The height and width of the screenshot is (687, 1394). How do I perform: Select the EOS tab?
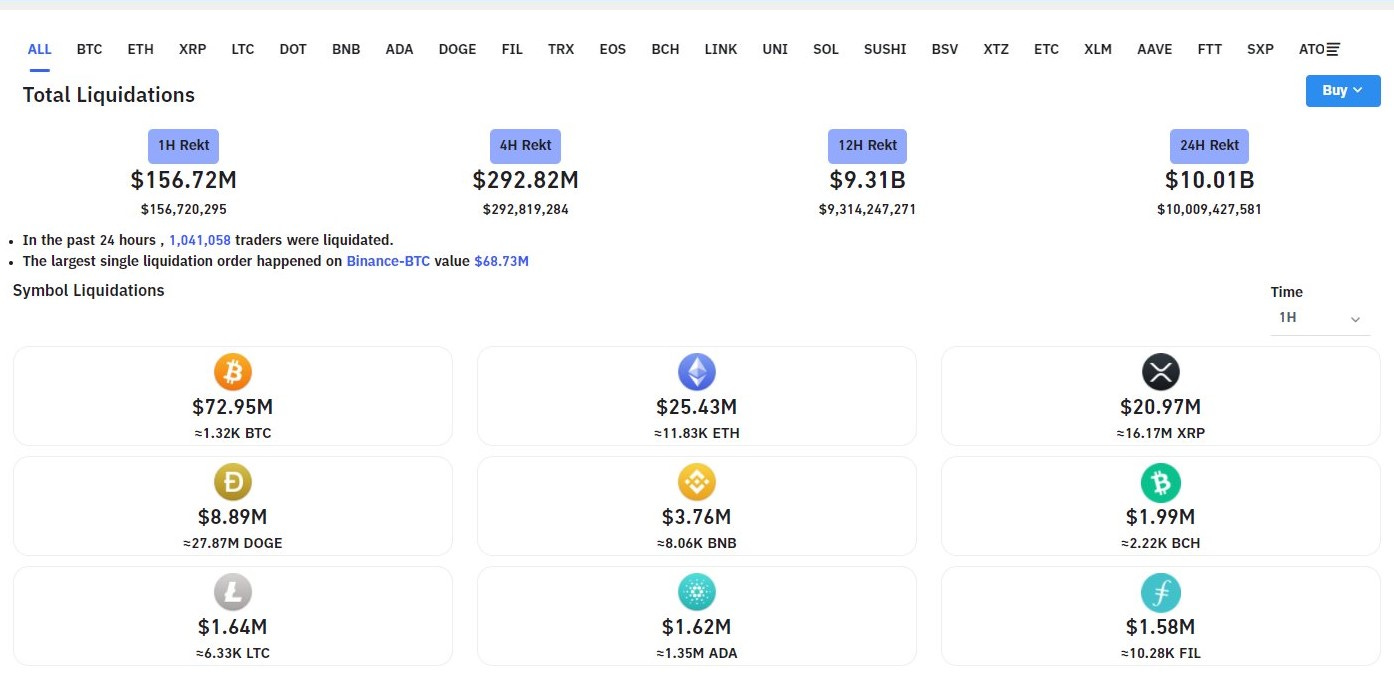pos(613,49)
